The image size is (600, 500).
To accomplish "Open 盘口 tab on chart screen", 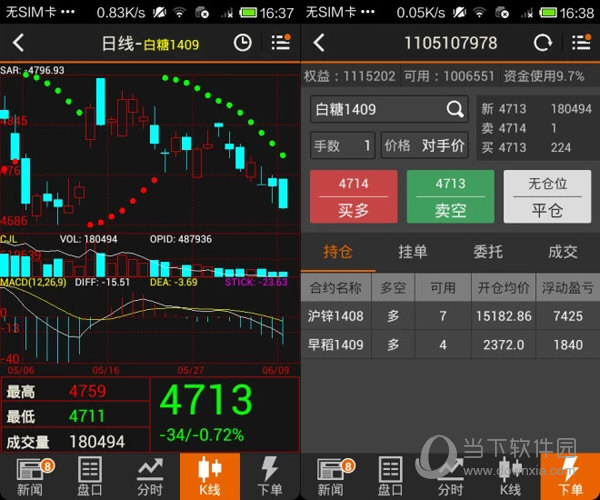I will pos(90,477).
